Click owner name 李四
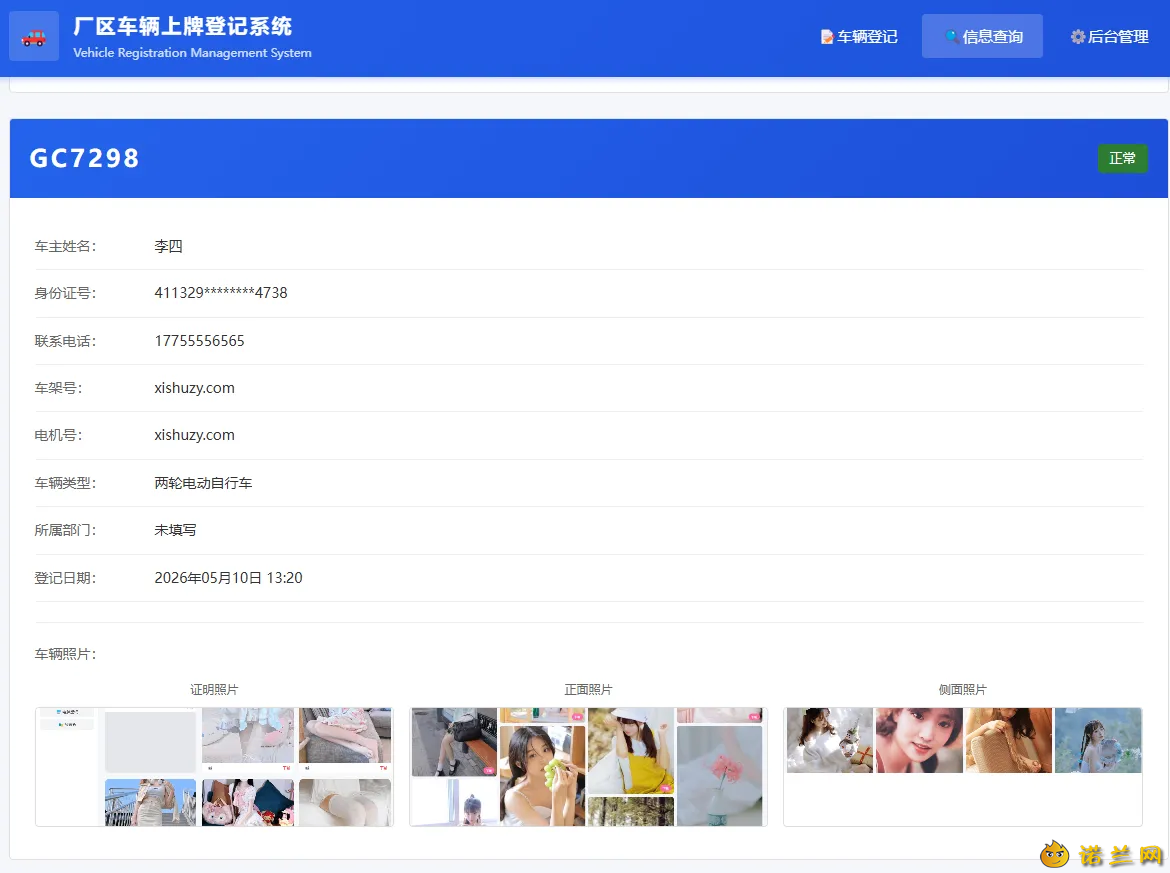1170x873 pixels. (x=169, y=246)
